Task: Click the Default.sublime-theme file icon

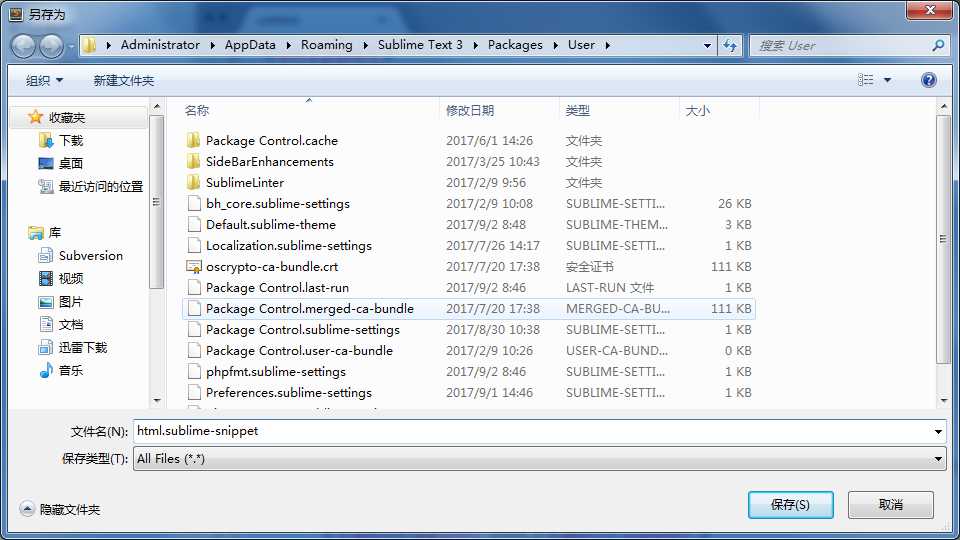Action: click(x=194, y=225)
